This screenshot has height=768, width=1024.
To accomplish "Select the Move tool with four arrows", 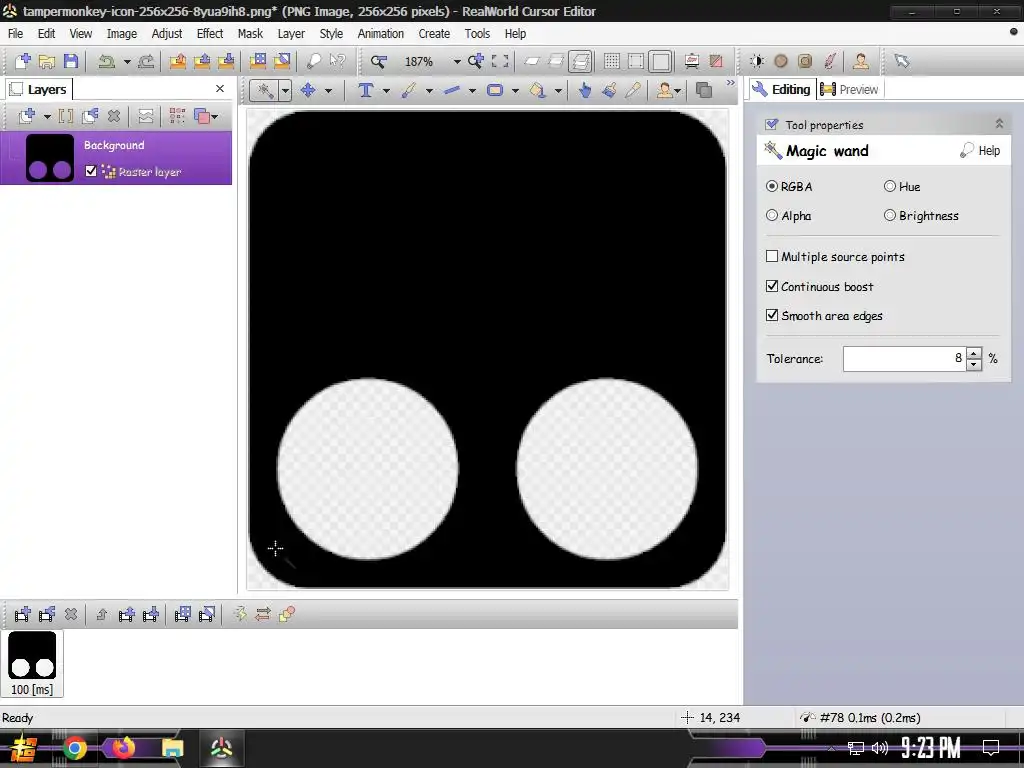I will [x=308, y=90].
